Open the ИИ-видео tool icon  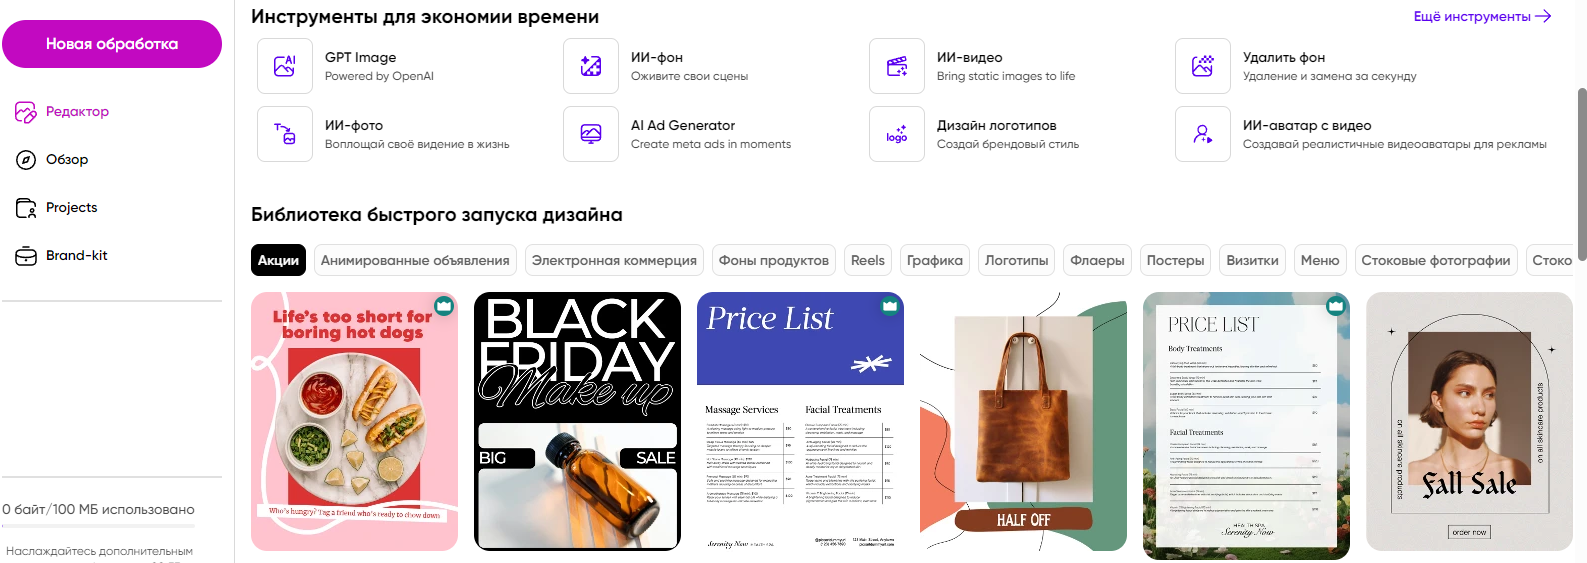coord(897,66)
